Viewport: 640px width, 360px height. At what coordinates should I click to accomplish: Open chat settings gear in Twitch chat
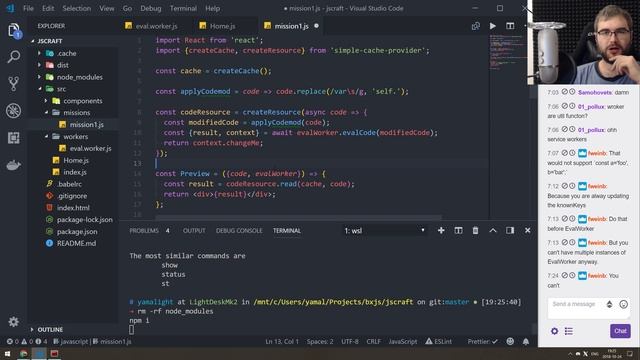(x=554, y=331)
